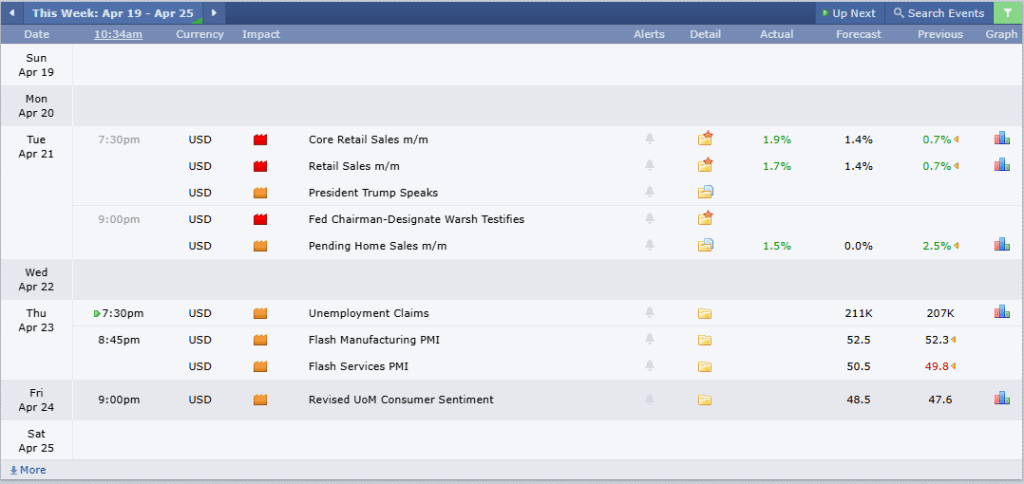Screen dimensions: 1024x484
Task: Click the calendar filter funnel icon
Action: click(x=1007, y=13)
